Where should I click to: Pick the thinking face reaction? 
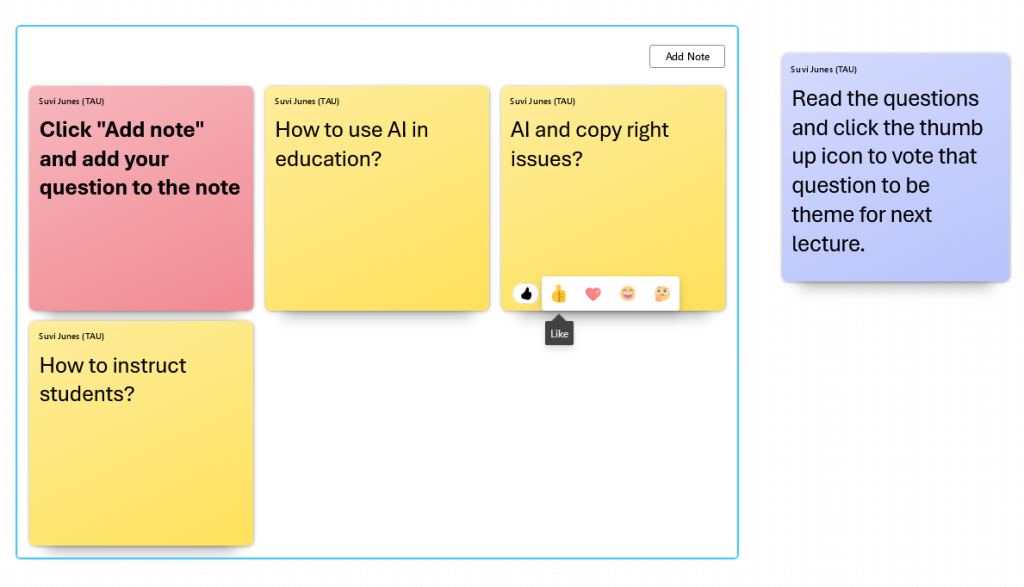[662, 294]
